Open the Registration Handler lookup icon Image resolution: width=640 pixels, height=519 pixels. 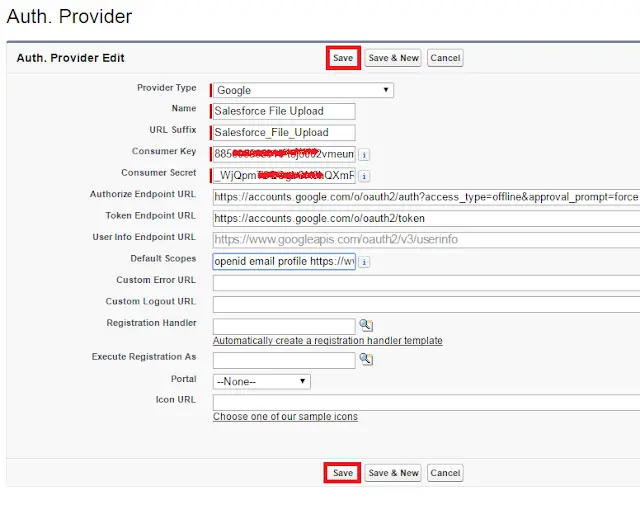(x=366, y=325)
